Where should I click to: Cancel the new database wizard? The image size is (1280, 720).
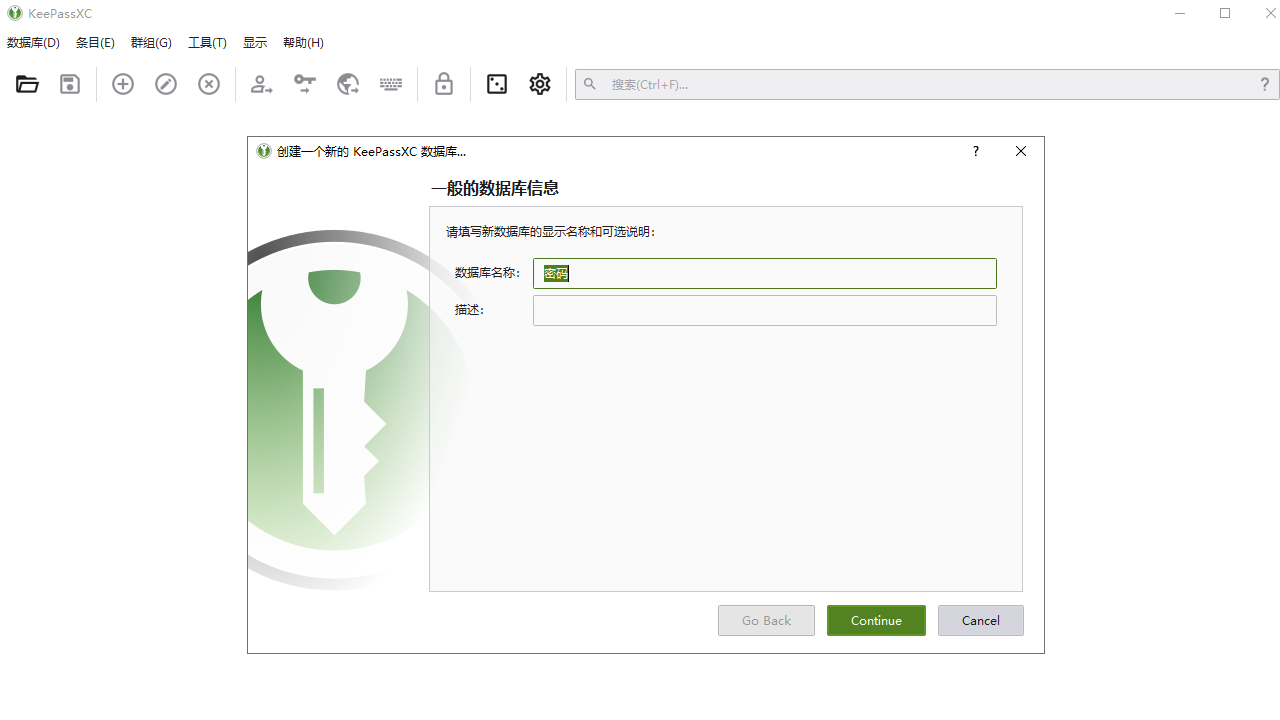pos(980,620)
